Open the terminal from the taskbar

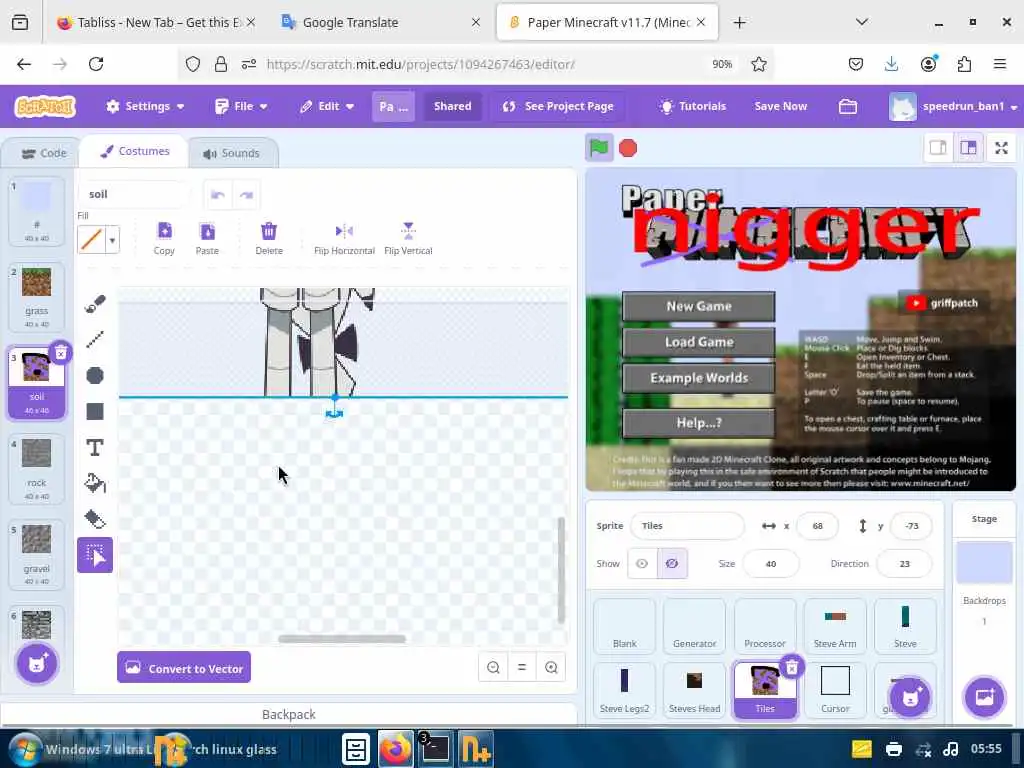tap(434, 749)
